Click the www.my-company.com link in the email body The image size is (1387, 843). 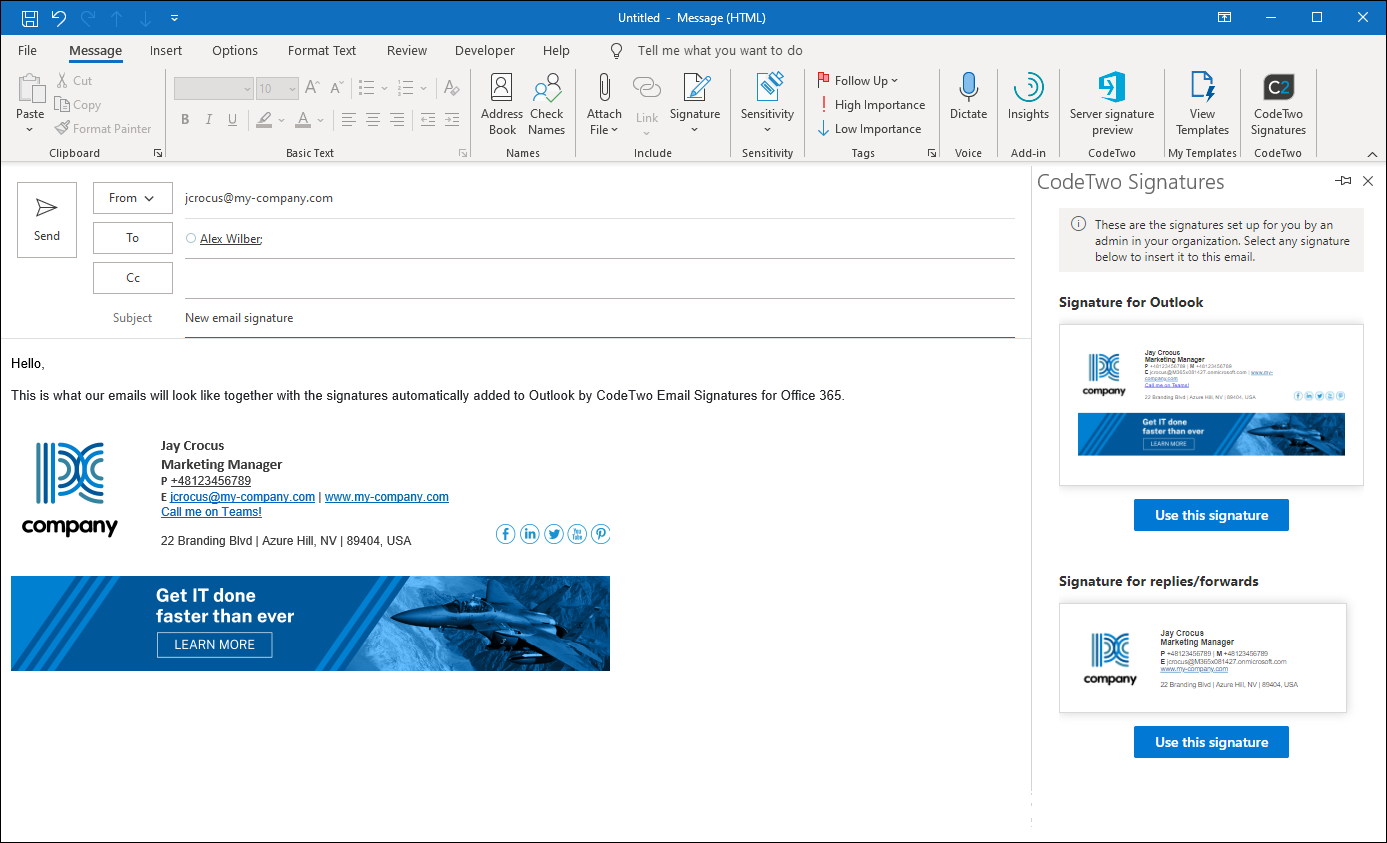(387, 497)
